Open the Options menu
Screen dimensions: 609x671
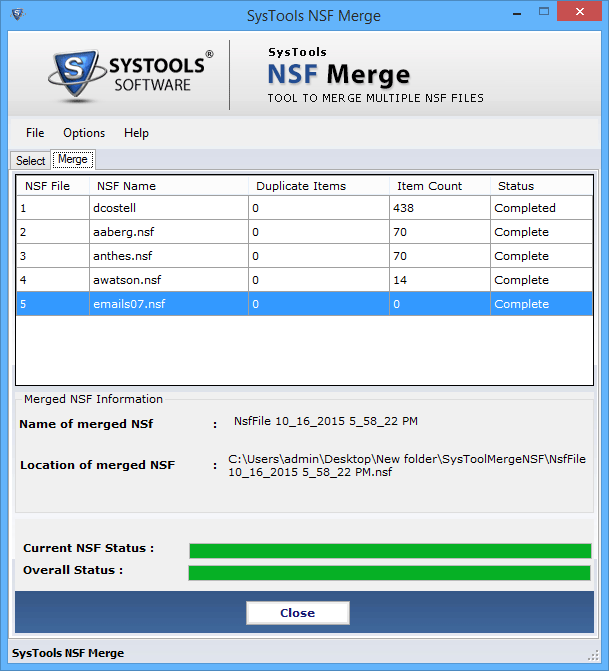[x=84, y=133]
